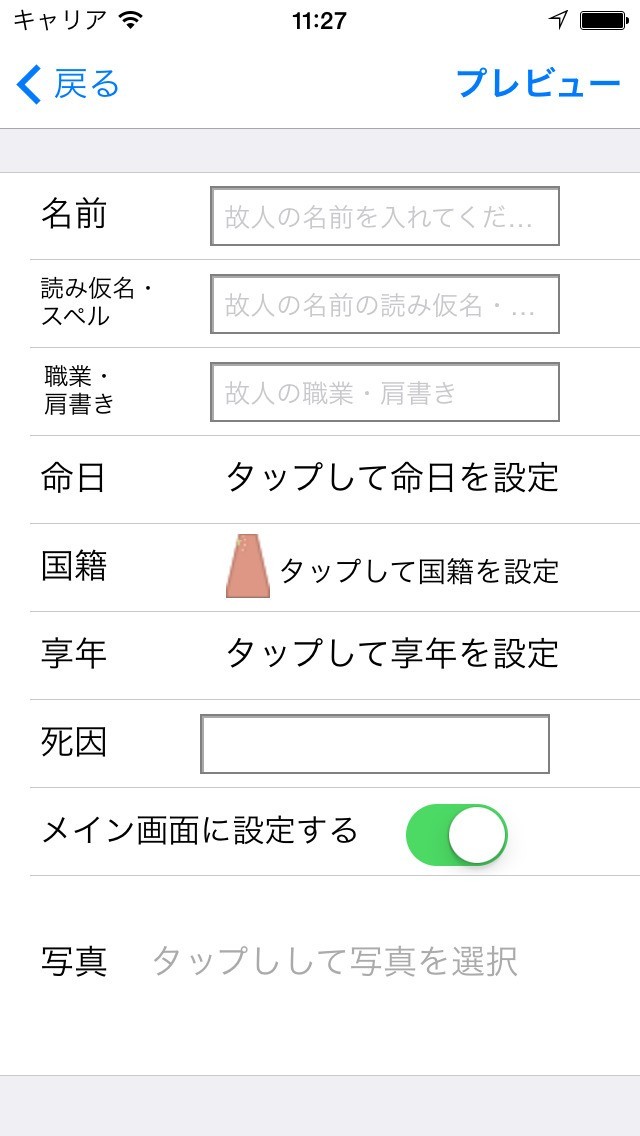Tap the battery icon in status bar

click(x=603, y=20)
